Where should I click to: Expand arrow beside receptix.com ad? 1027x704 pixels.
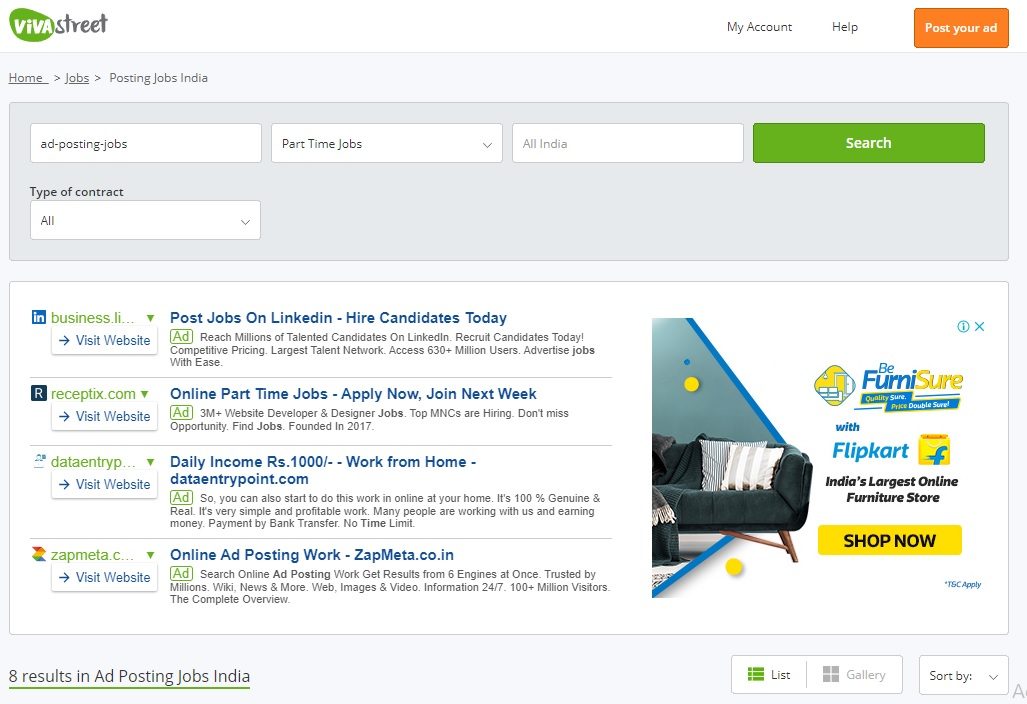(144, 394)
